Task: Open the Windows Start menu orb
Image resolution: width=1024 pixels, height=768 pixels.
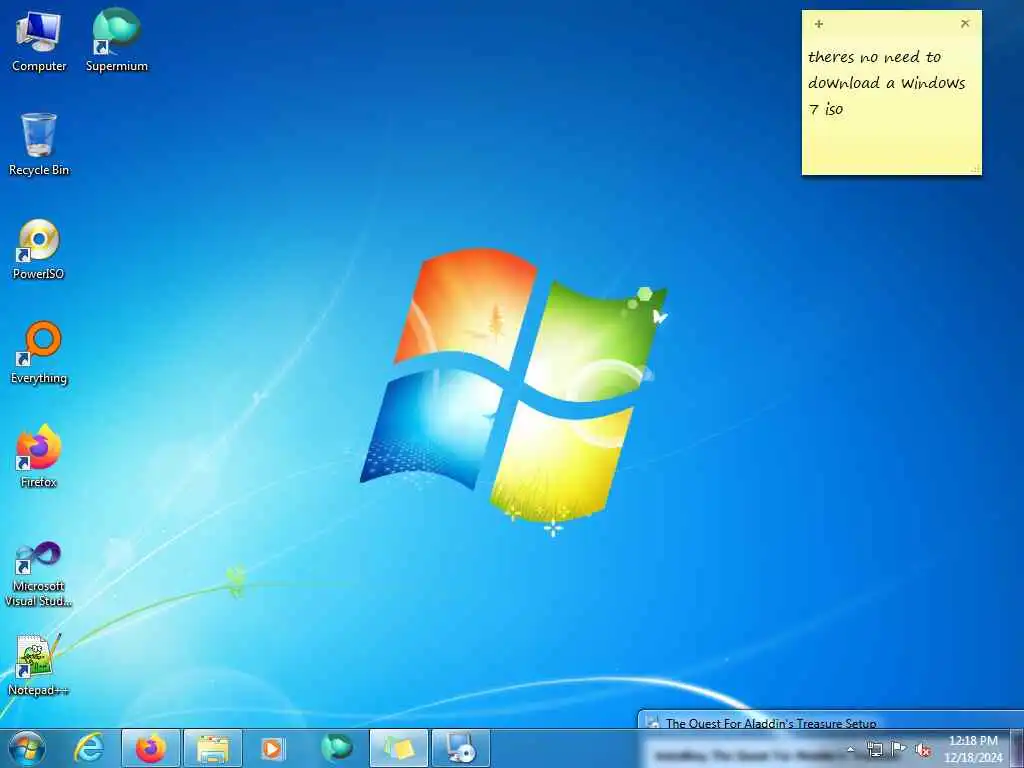Action: coord(27,748)
